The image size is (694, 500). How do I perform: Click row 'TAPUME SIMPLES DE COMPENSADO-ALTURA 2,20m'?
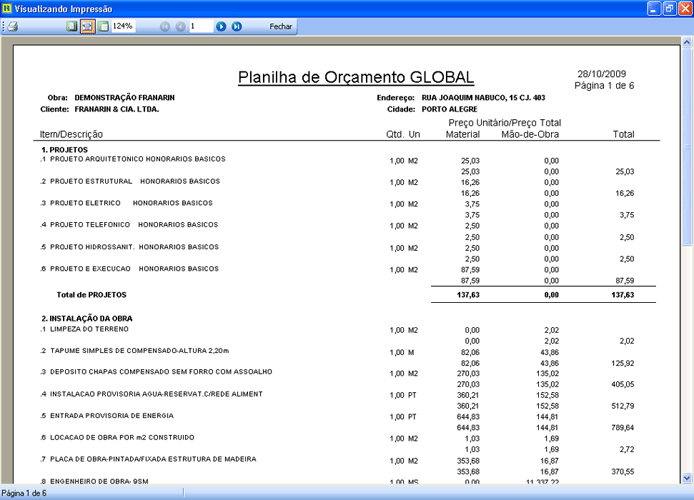[139, 351]
